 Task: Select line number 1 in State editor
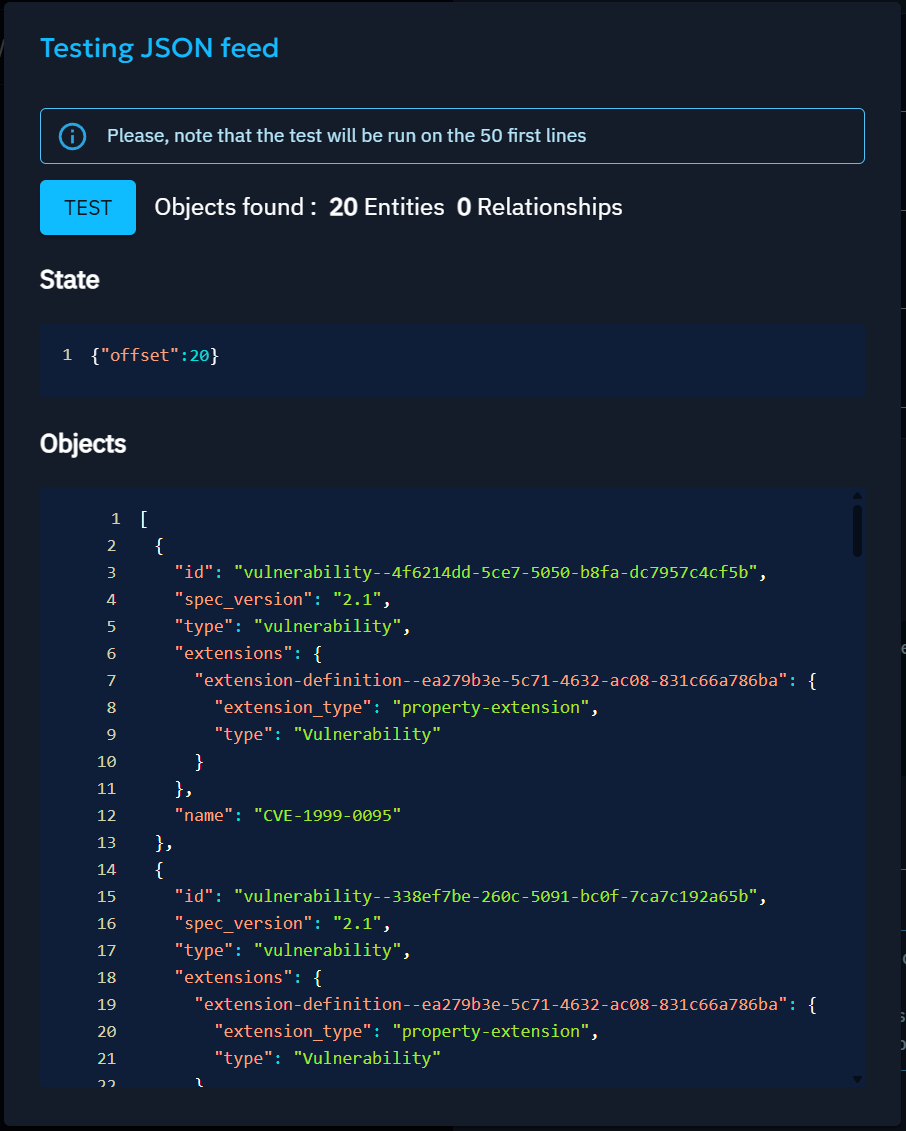point(67,355)
